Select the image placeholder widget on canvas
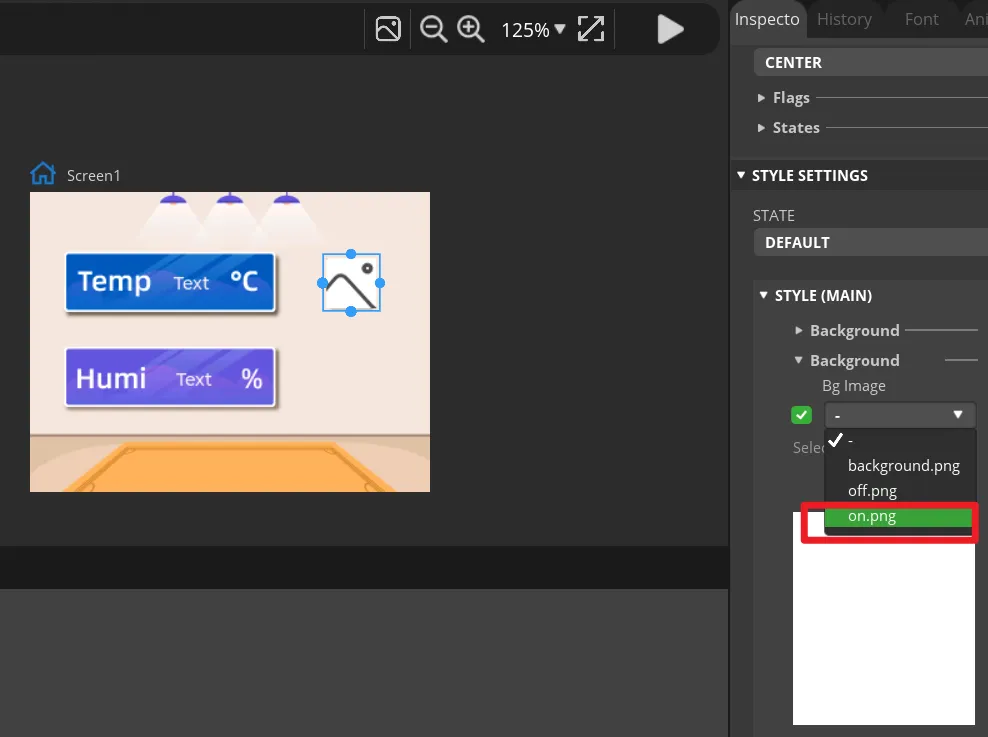 point(351,282)
